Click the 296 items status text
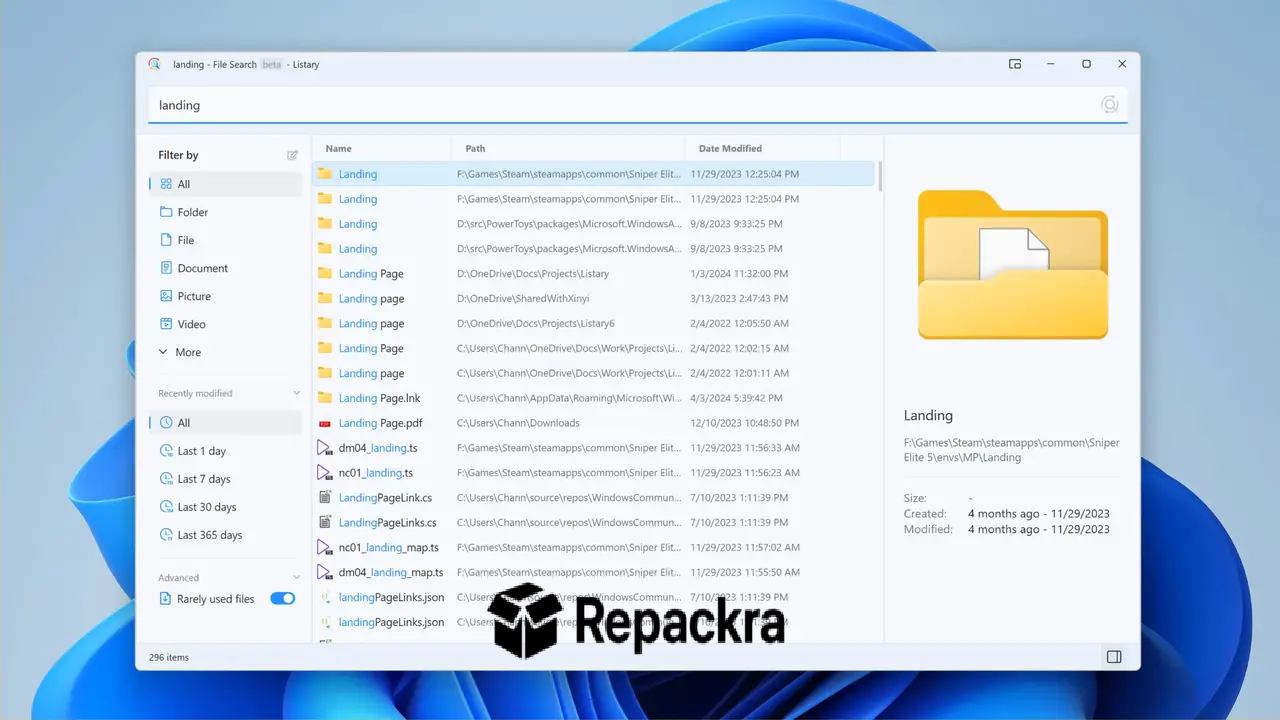The width and height of the screenshot is (1280, 720). (x=169, y=657)
